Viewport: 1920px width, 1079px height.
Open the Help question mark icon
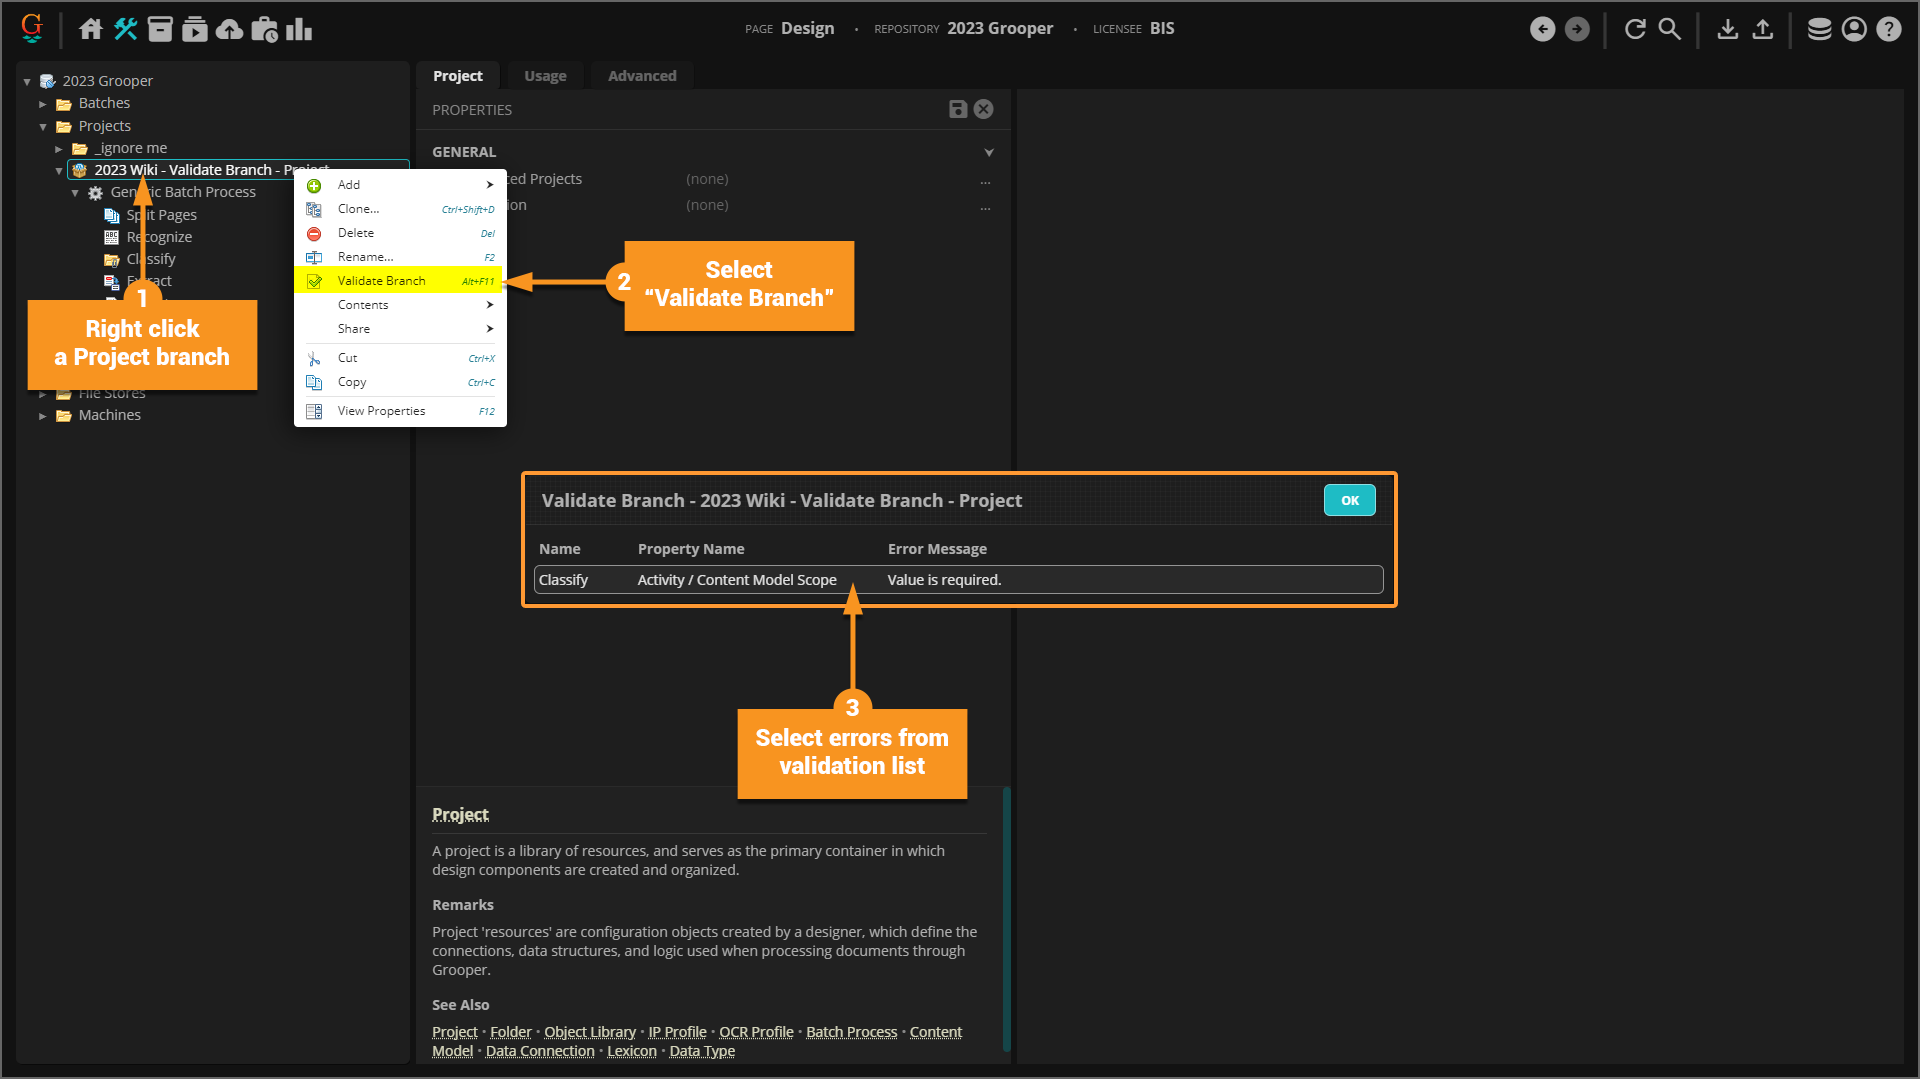click(x=1889, y=29)
